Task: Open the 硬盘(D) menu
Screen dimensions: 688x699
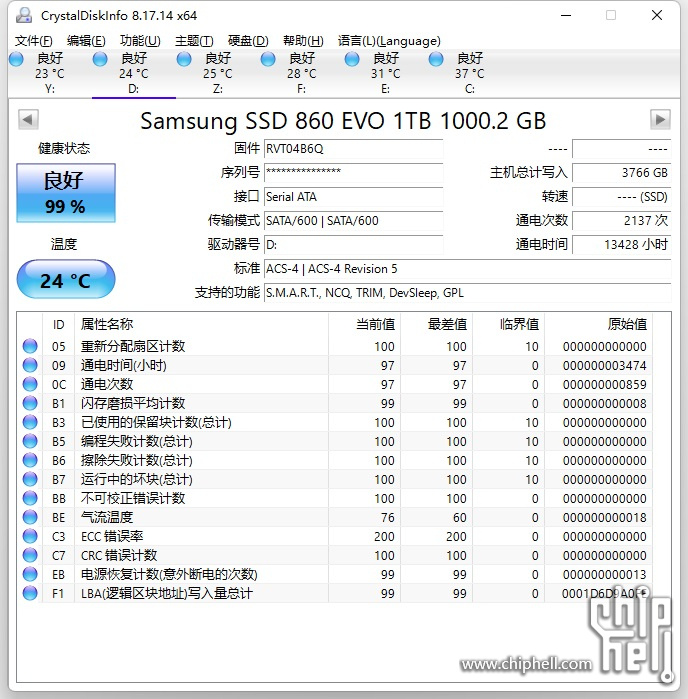Action: [248, 41]
